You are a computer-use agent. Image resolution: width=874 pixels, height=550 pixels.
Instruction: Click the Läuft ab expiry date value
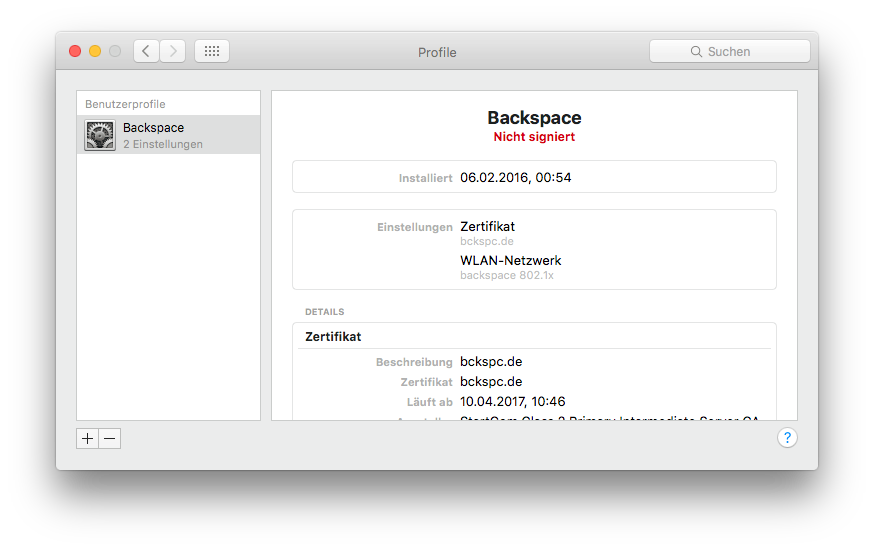point(512,402)
